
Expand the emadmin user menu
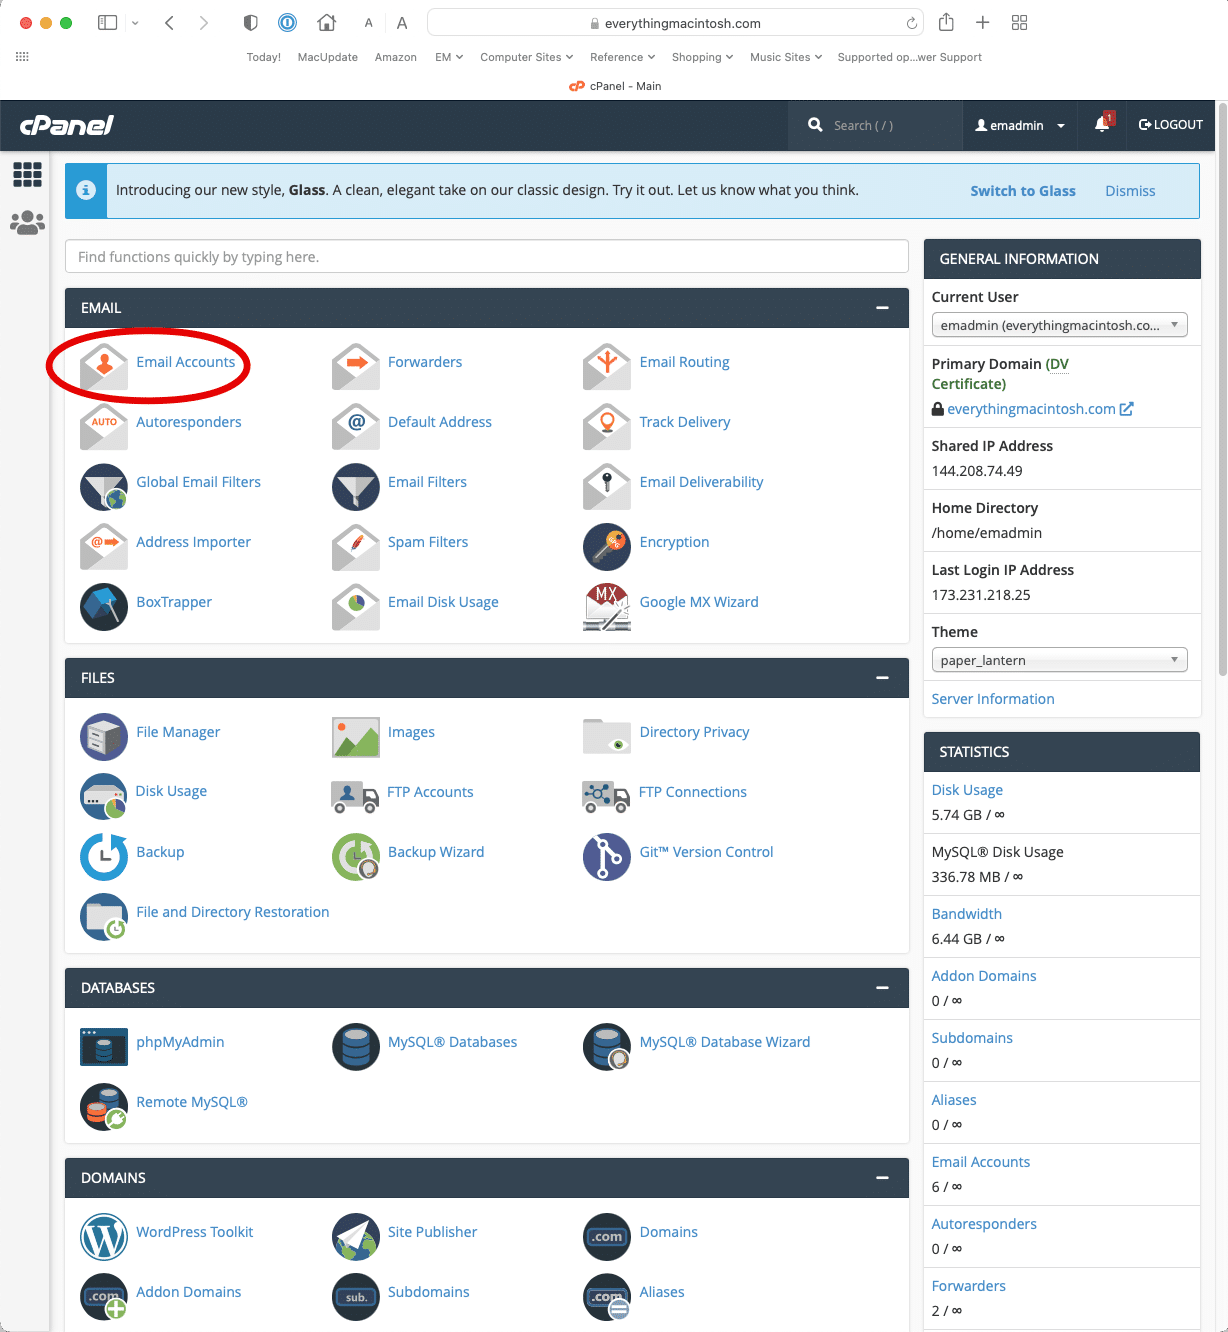click(x=1020, y=125)
